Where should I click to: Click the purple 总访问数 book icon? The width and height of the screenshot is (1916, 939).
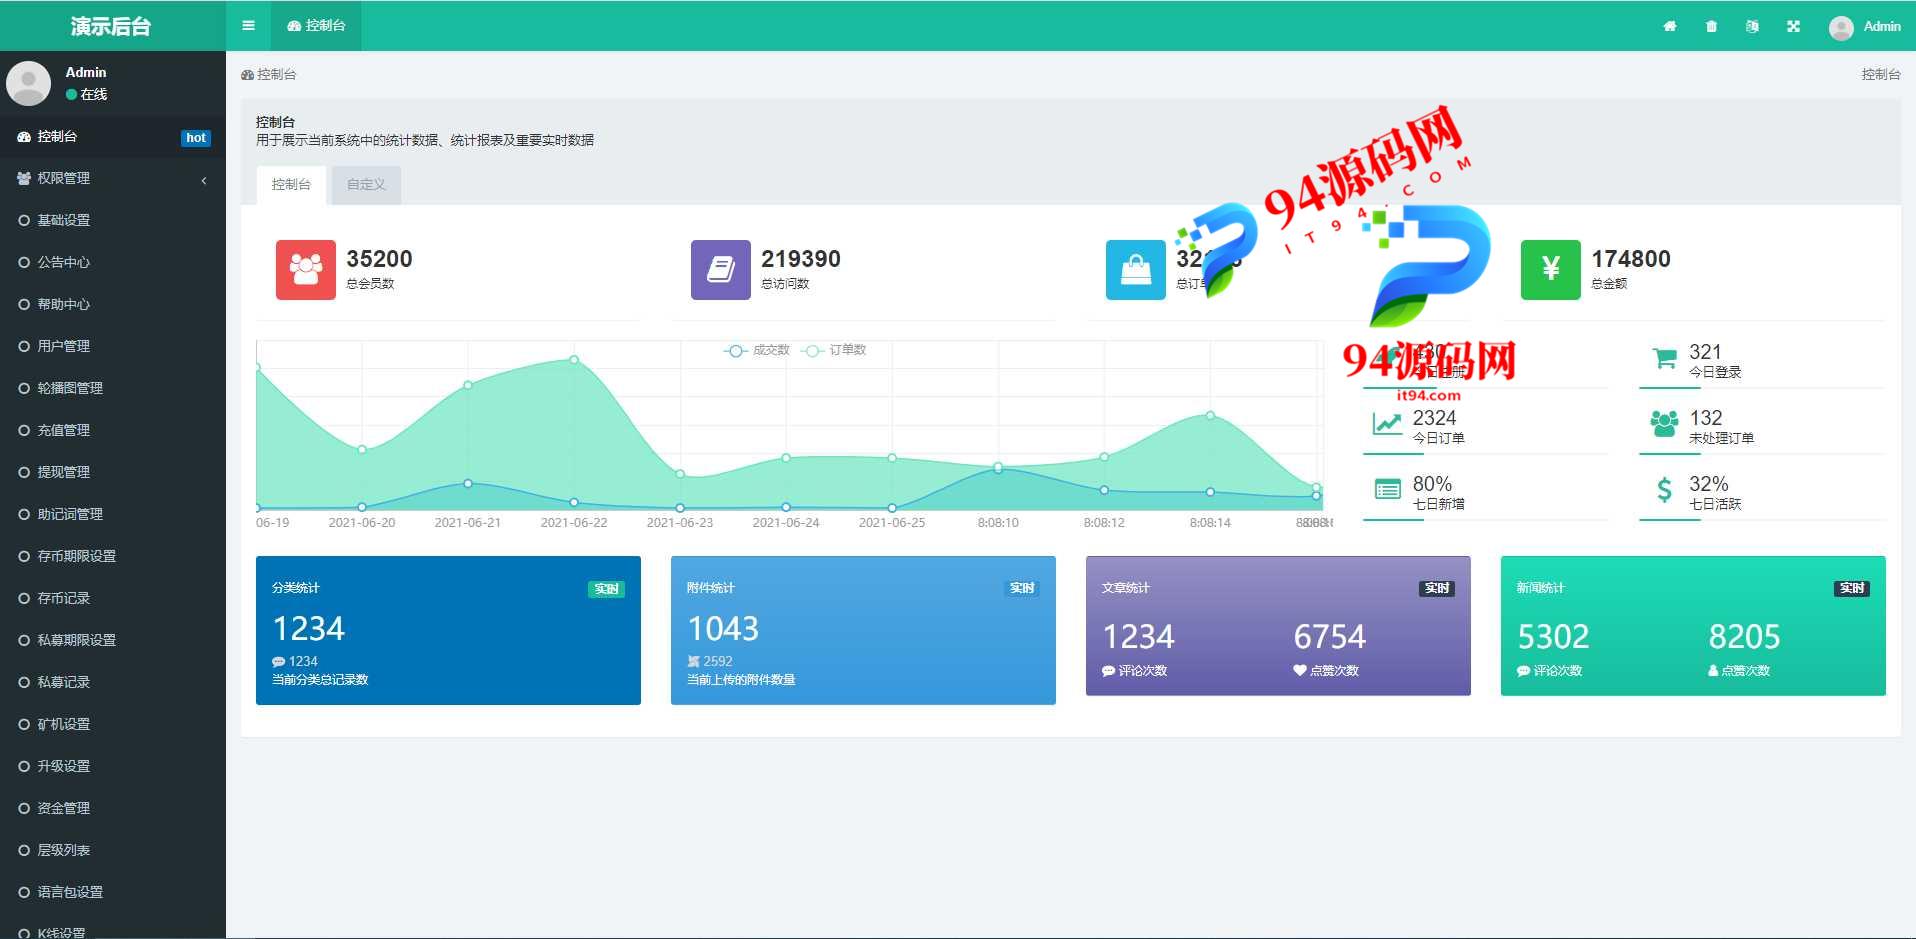(x=721, y=270)
